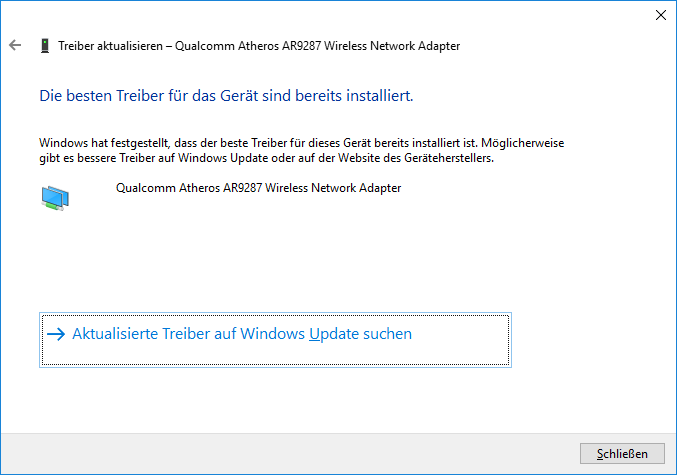Go back with the arrow icon

pos(15,45)
